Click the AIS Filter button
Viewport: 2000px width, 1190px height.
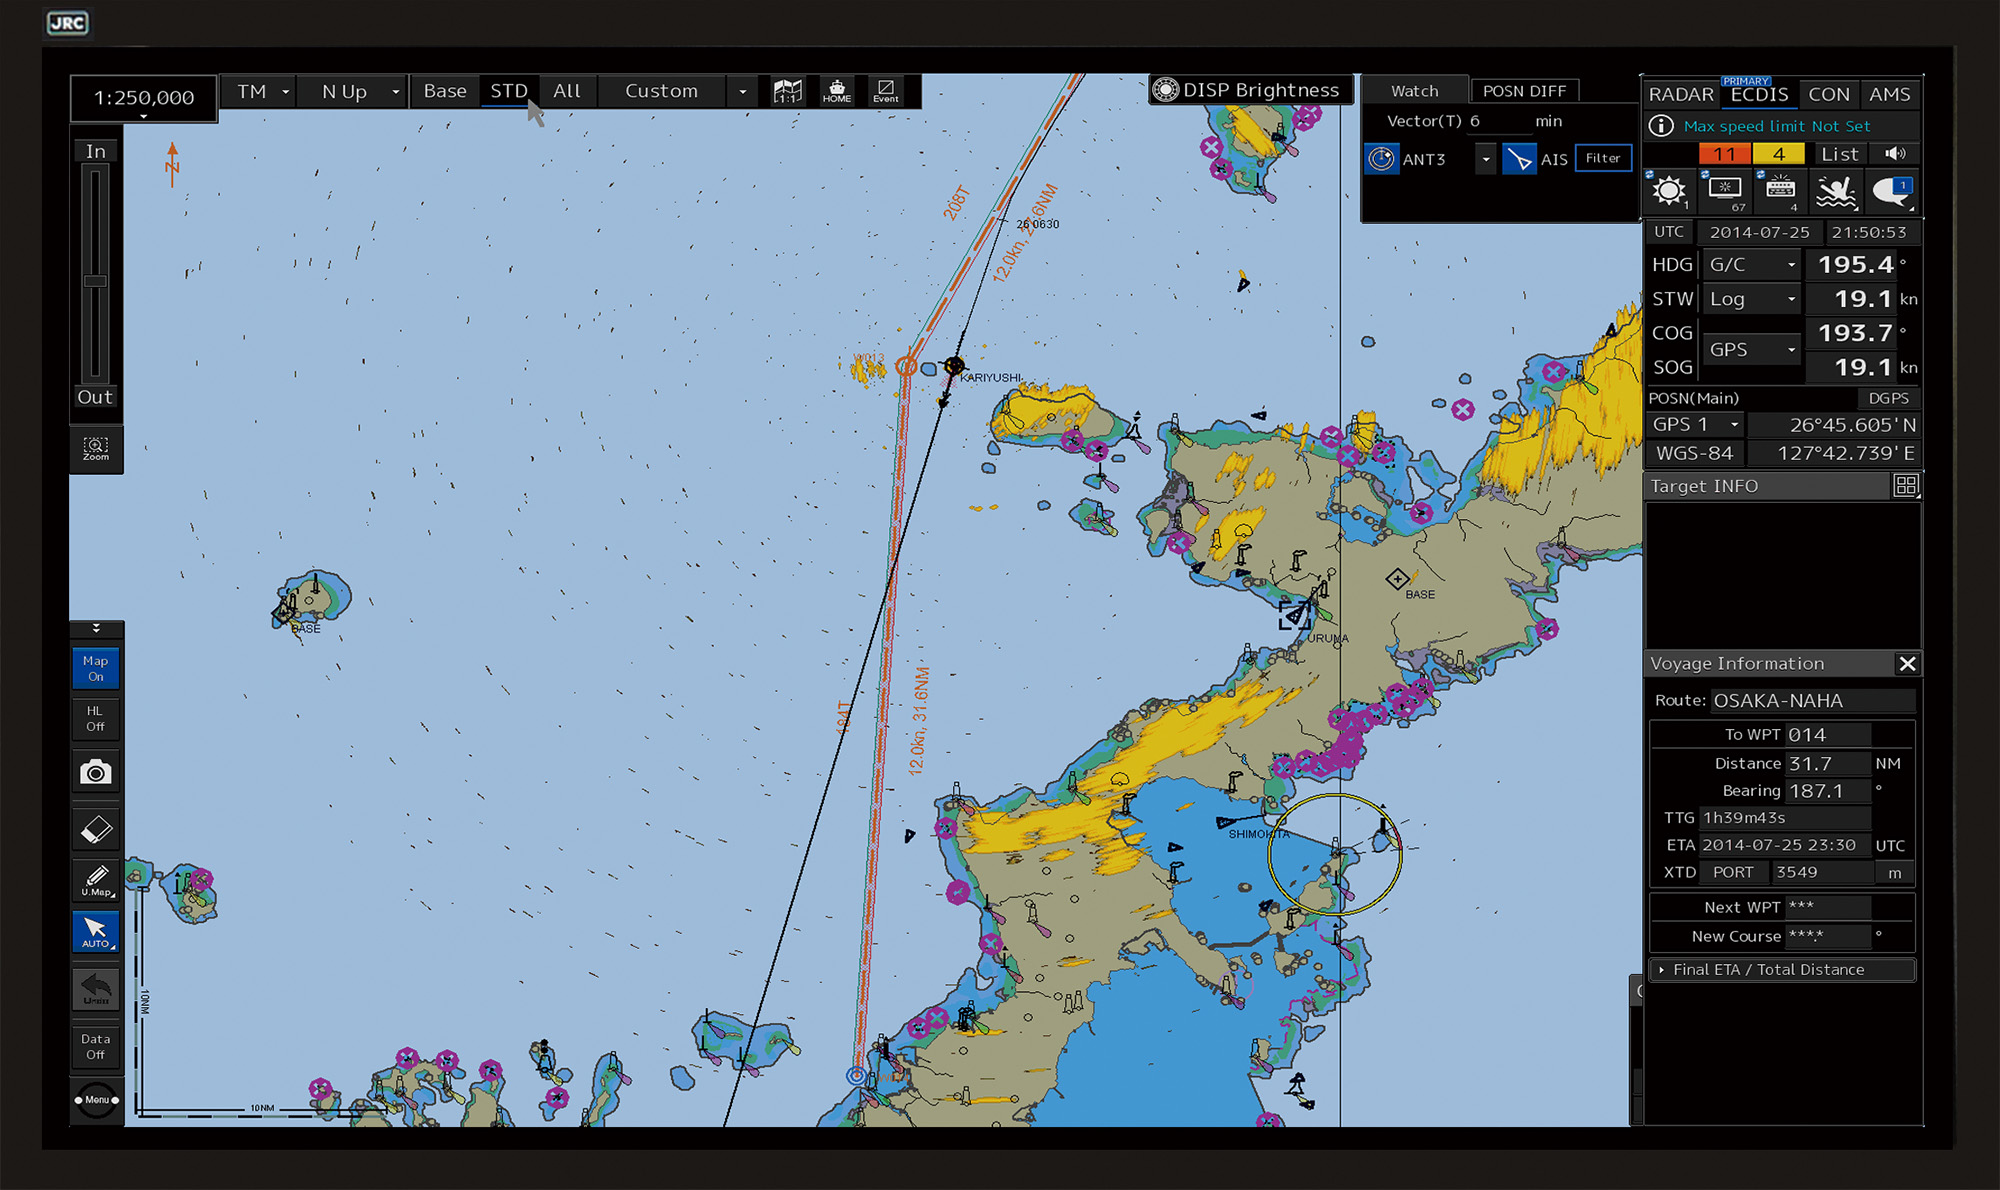[1603, 158]
